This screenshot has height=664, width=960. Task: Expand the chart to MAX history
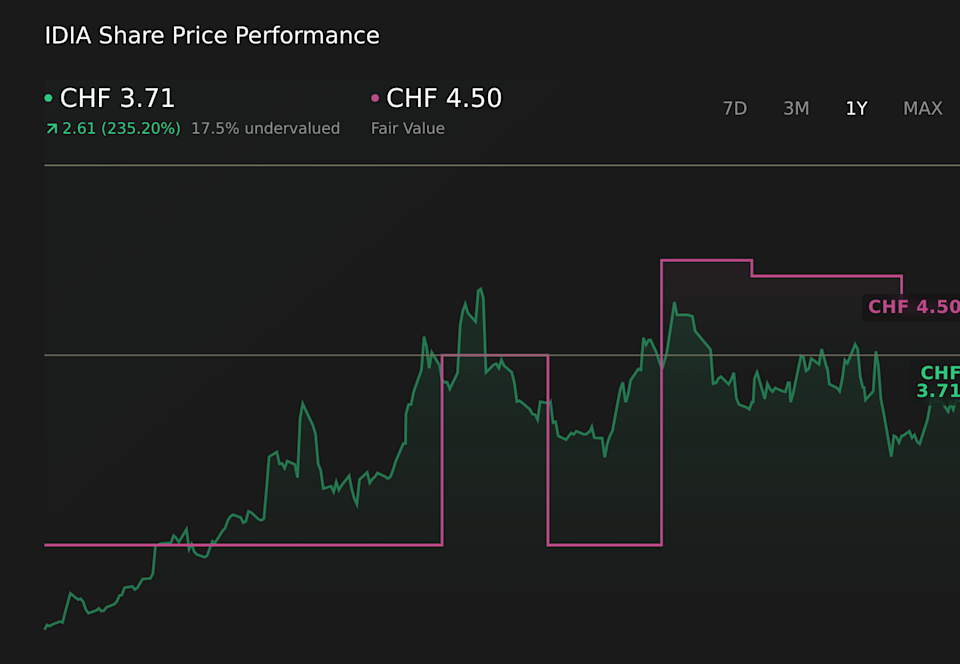pos(922,108)
